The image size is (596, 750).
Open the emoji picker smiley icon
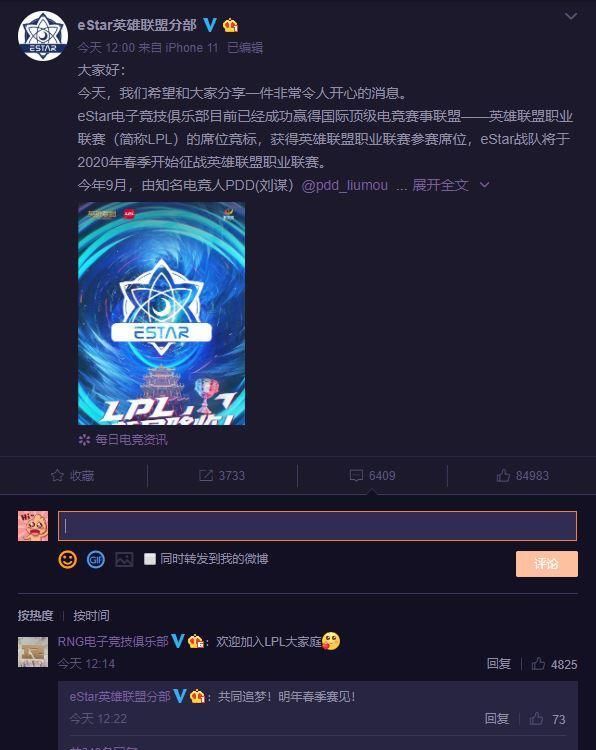click(x=67, y=559)
